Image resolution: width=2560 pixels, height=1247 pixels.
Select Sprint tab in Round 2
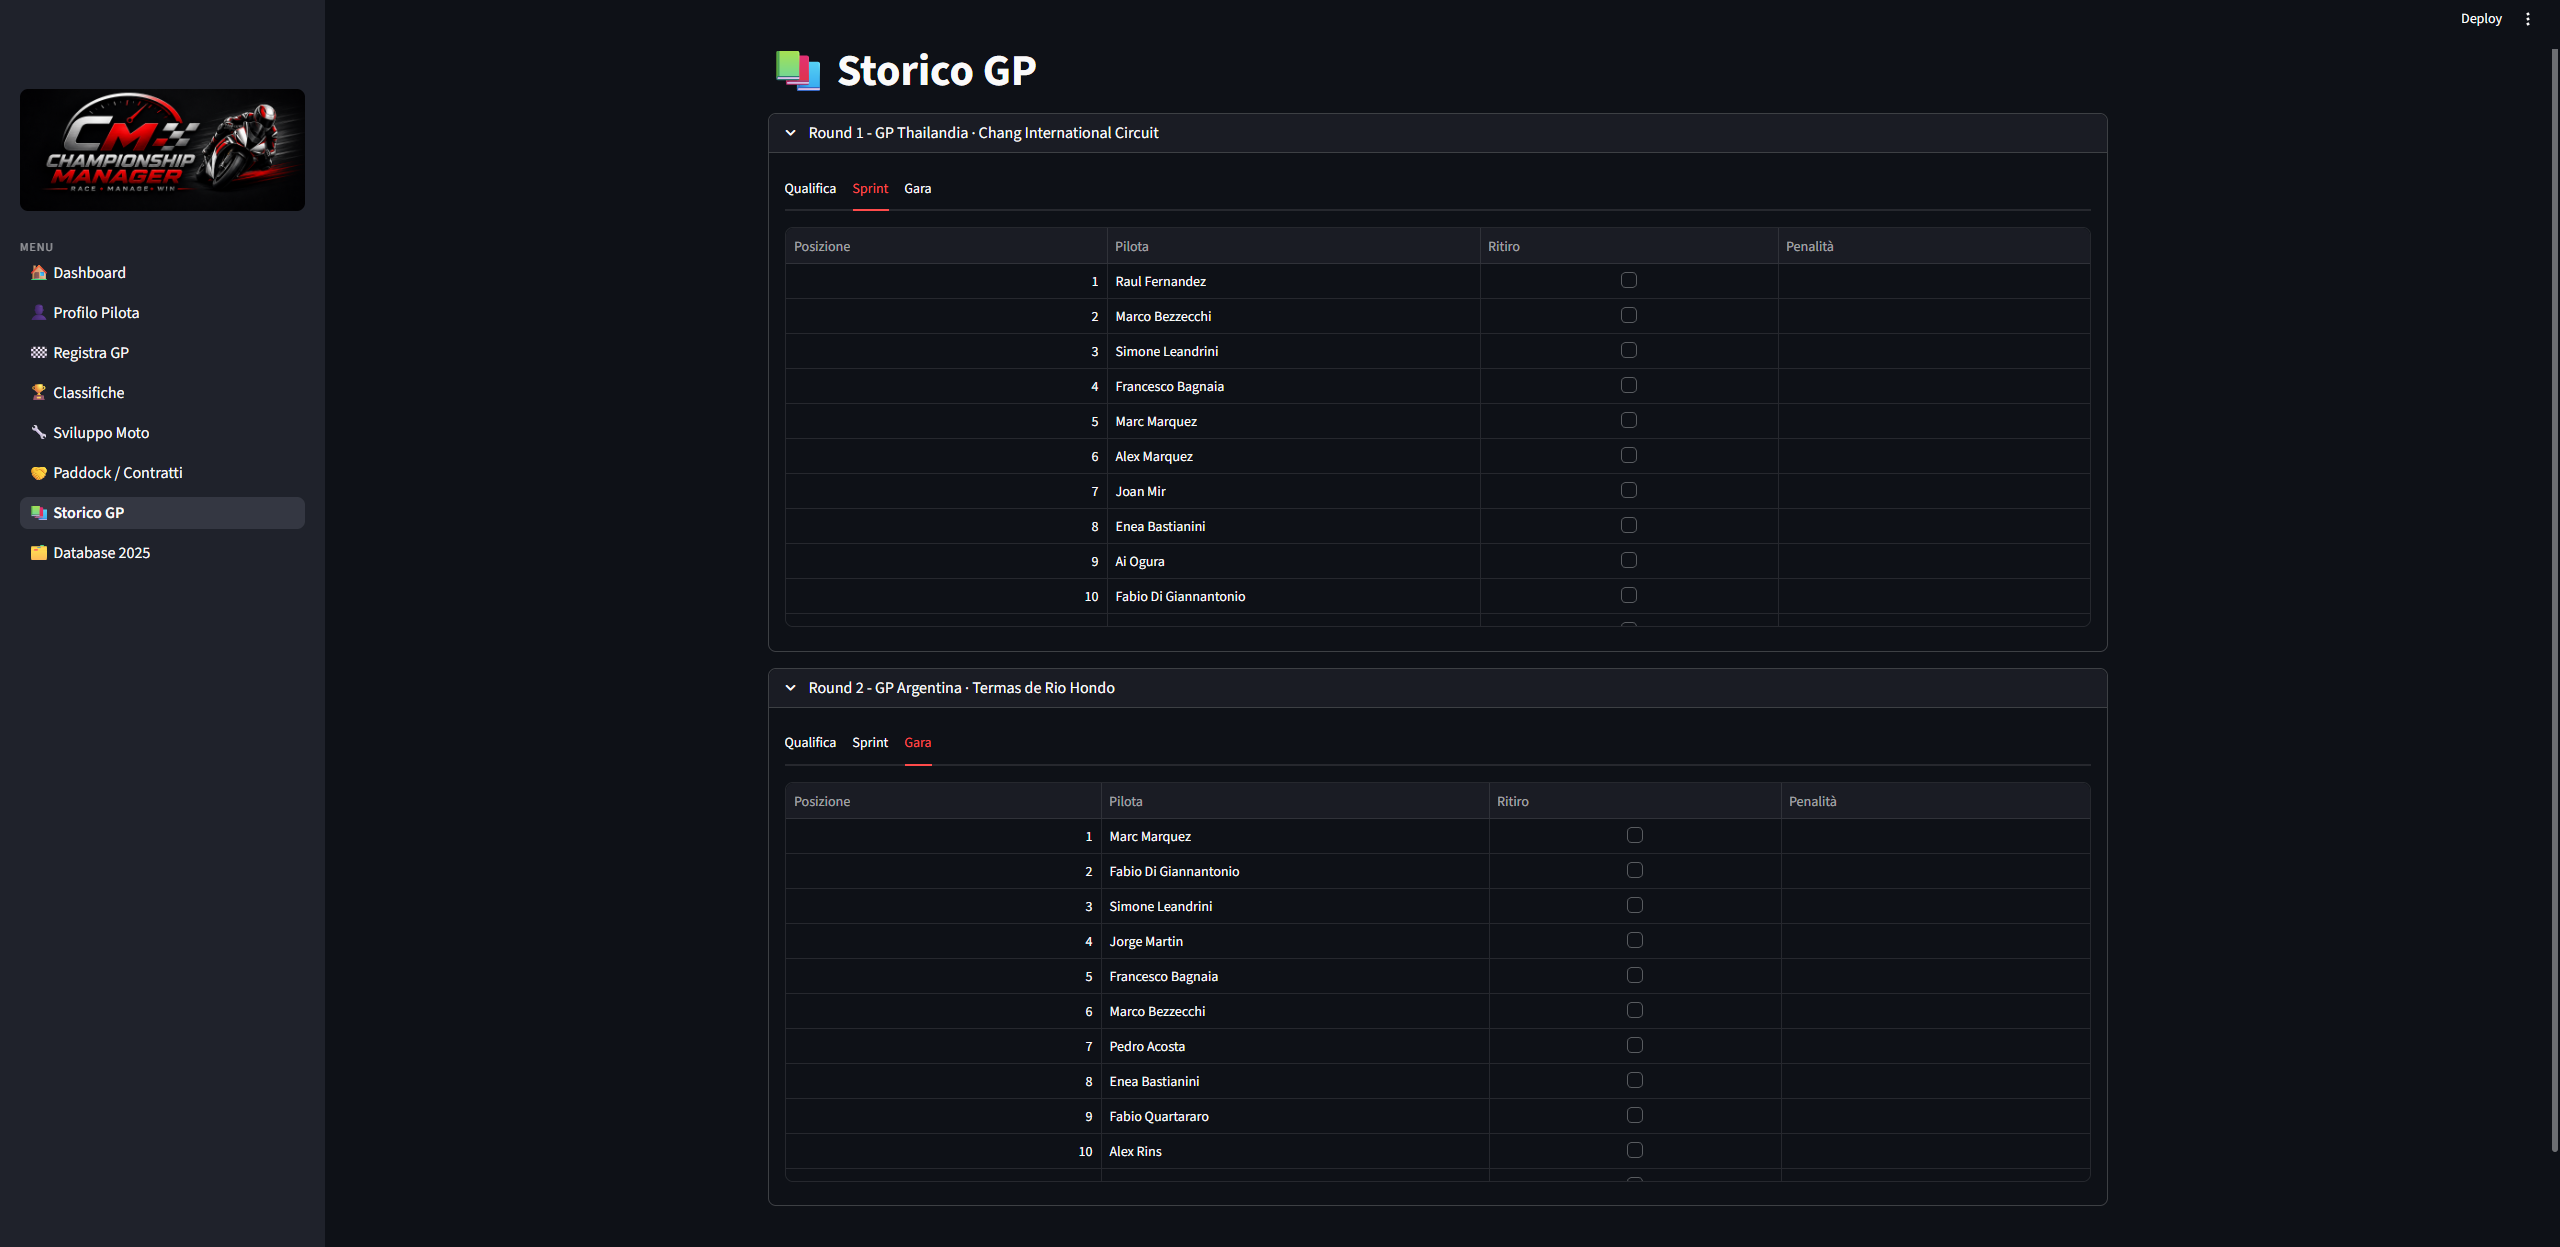870,742
